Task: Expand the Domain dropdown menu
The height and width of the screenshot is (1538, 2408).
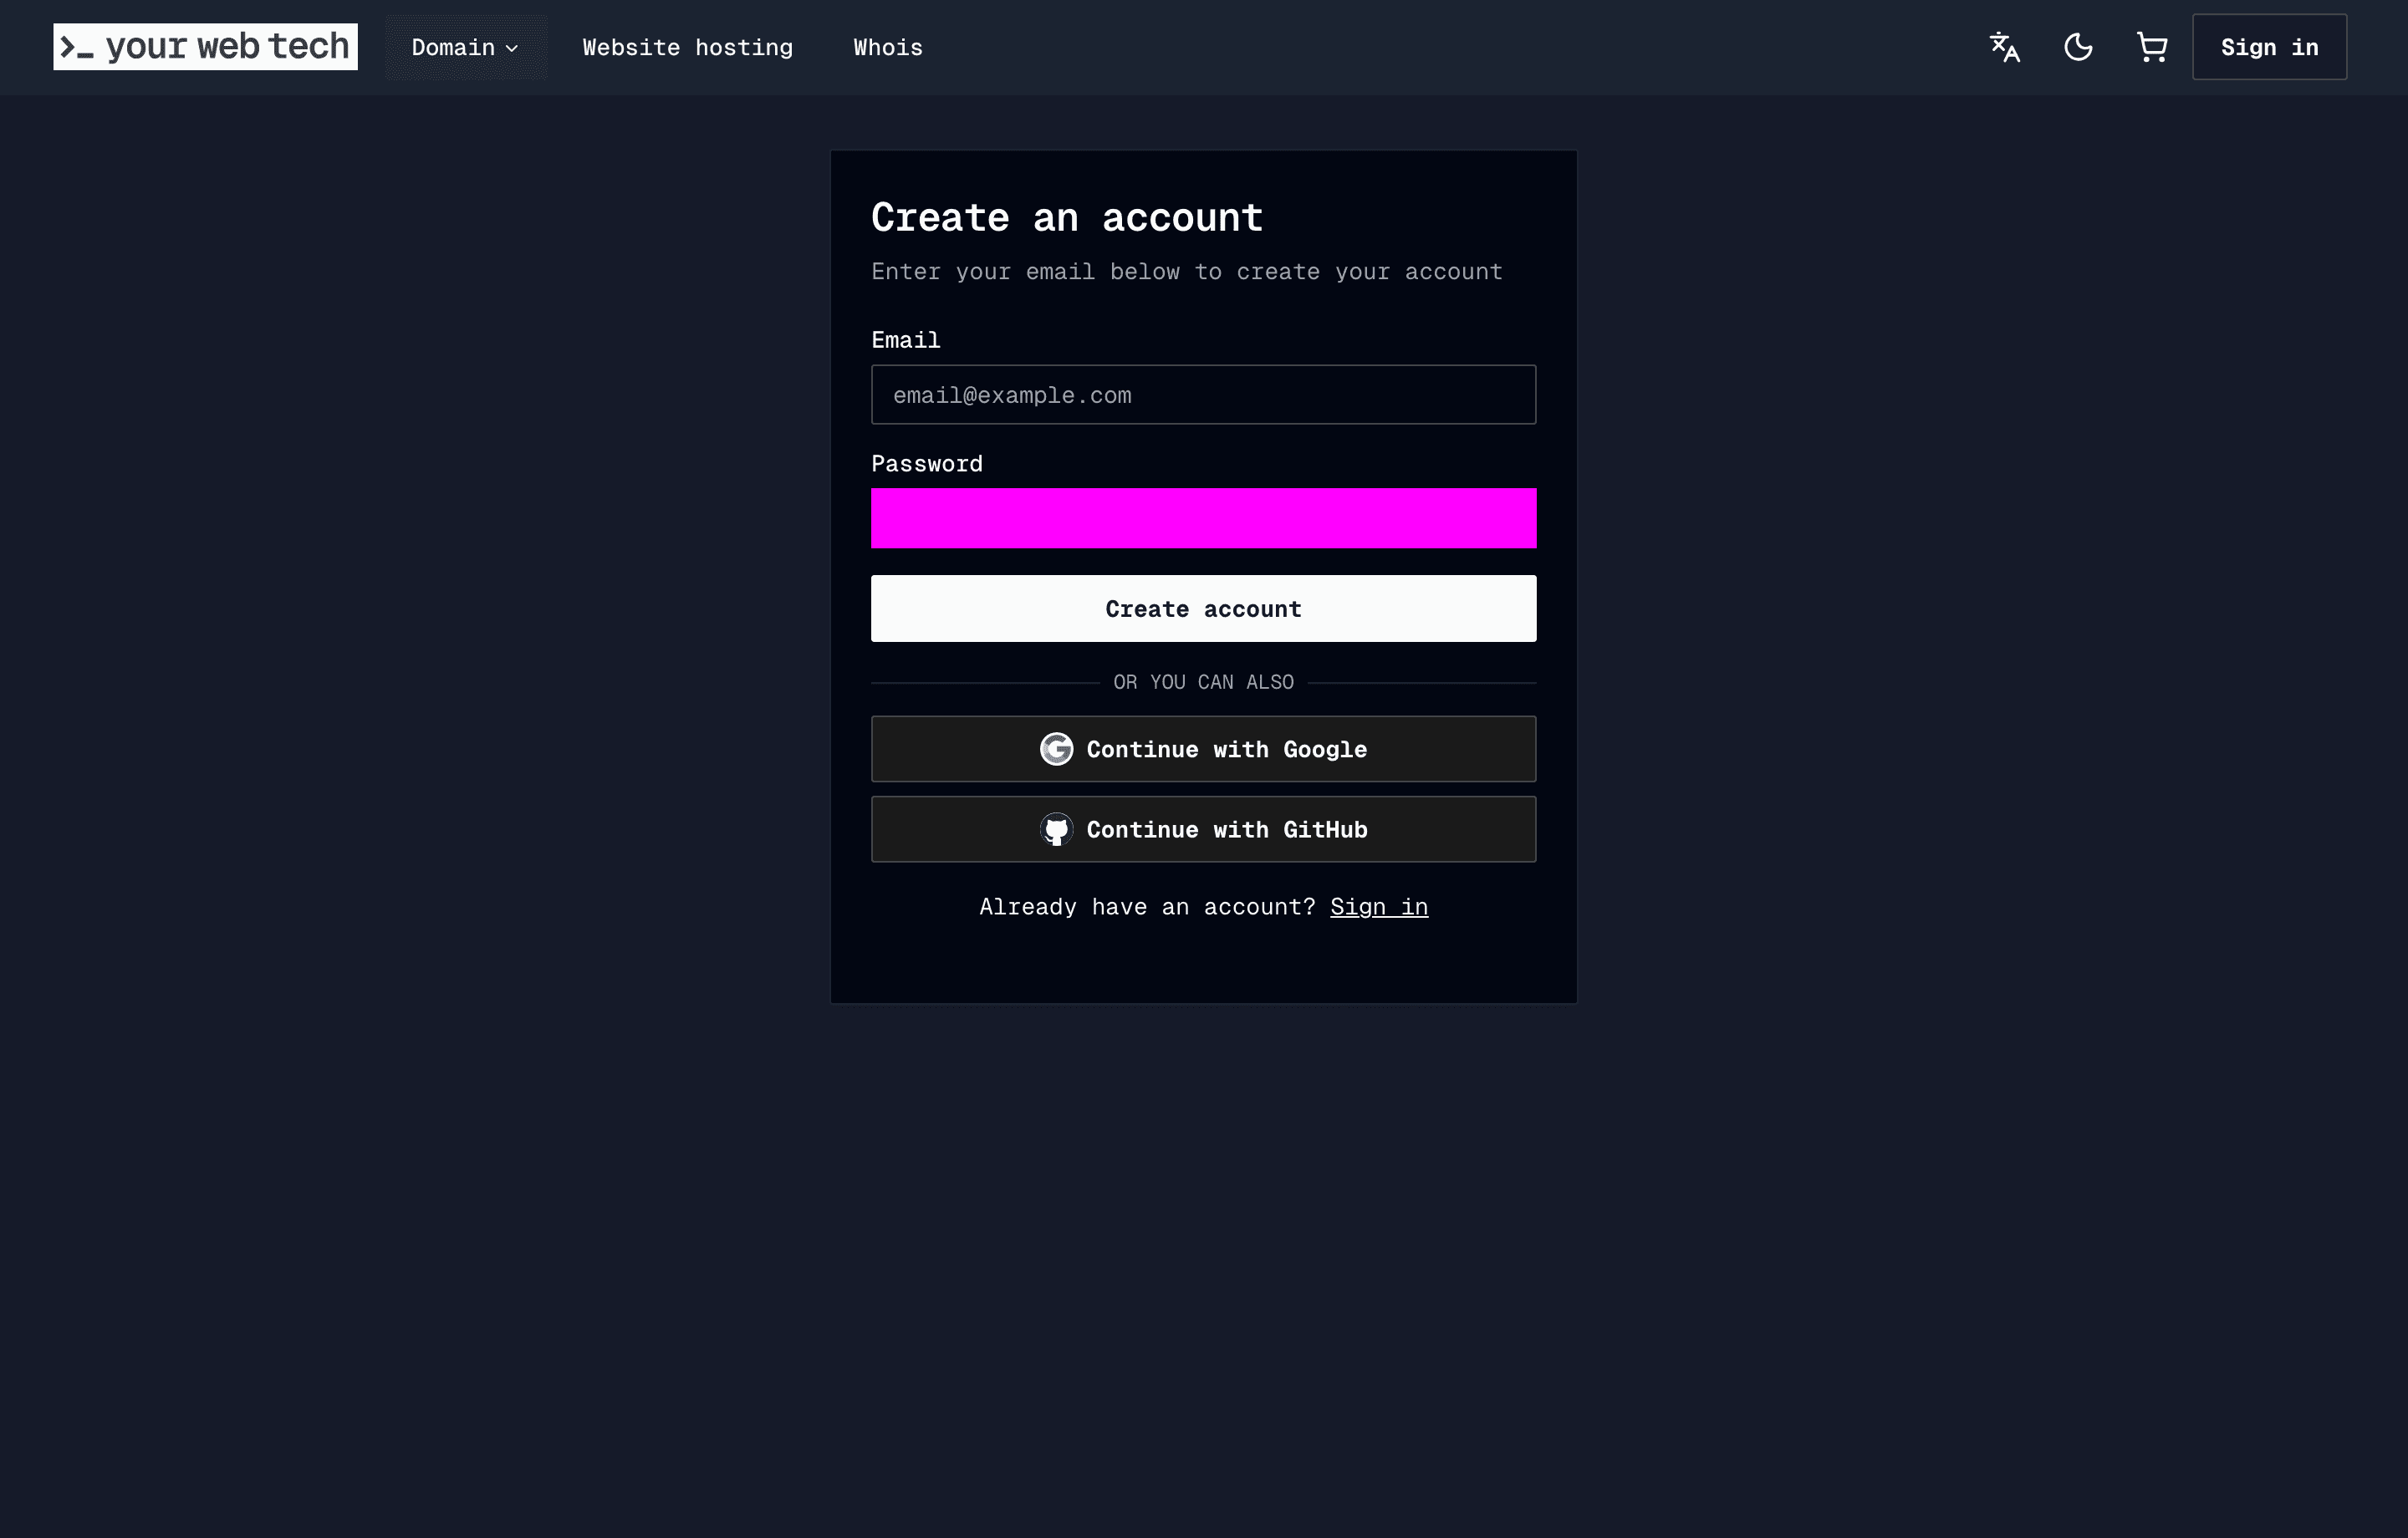Action: pyautogui.click(x=465, y=47)
